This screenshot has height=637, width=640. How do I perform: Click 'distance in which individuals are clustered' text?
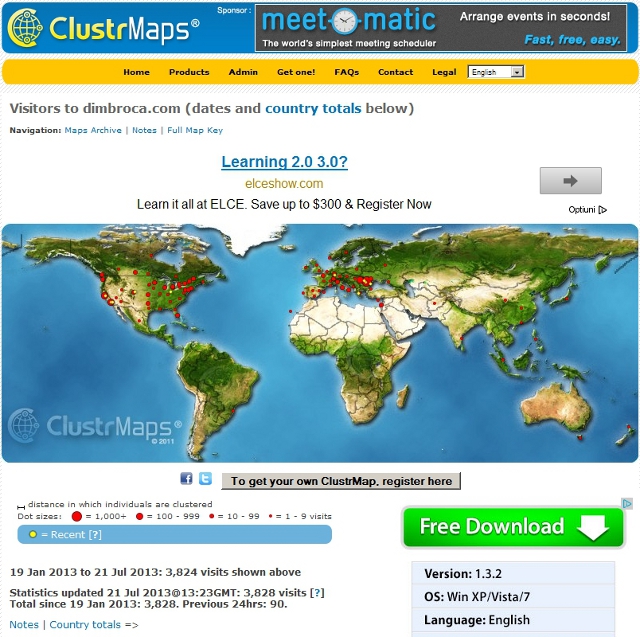click(x=120, y=504)
